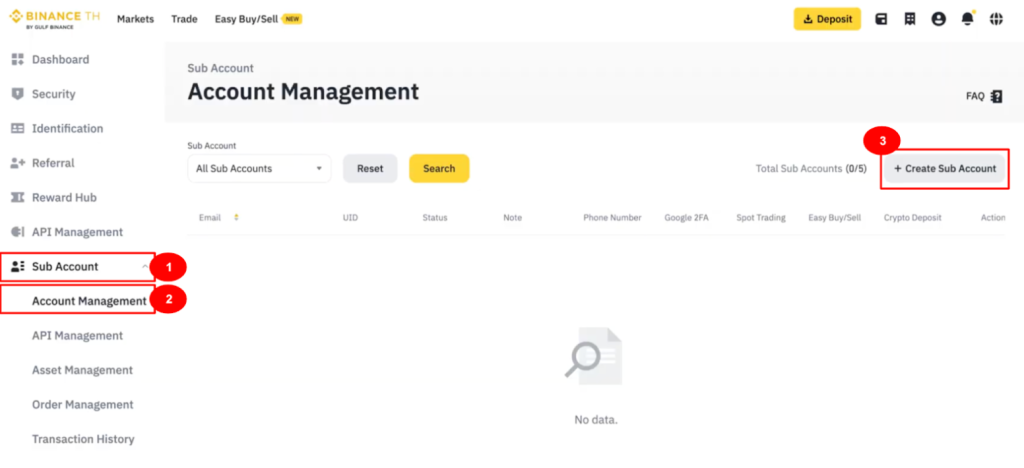The height and width of the screenshot is (468, 1024).
Task: Open the All Sub Accounts dropdown
Action: pyautogui.click(x=259, y=169)
